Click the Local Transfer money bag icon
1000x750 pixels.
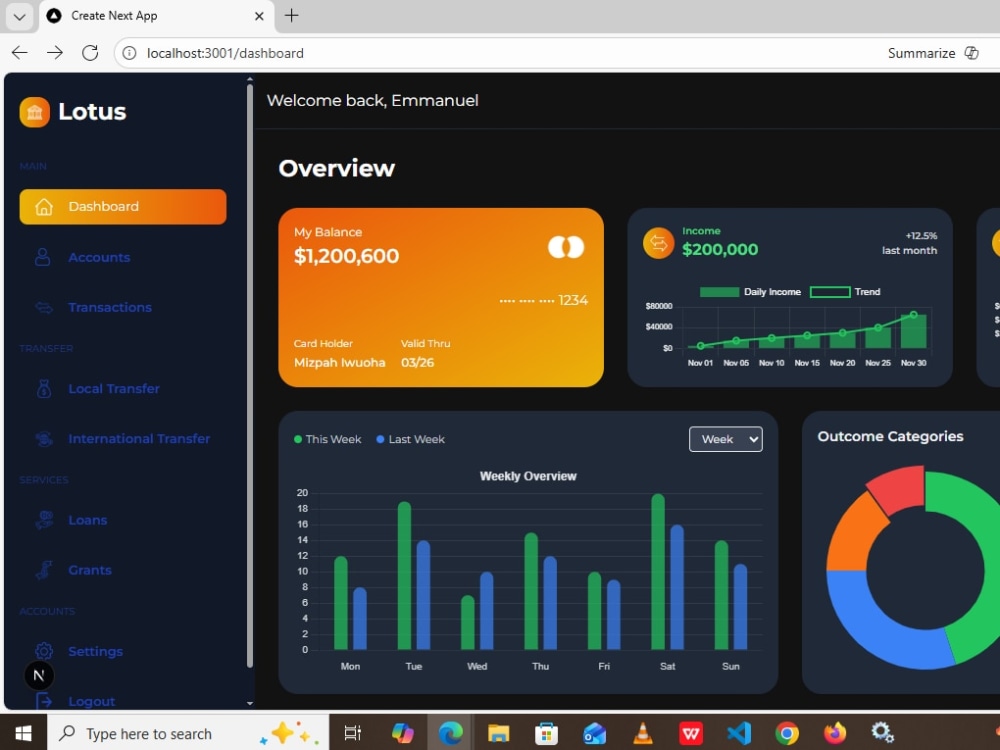[44, 388]
